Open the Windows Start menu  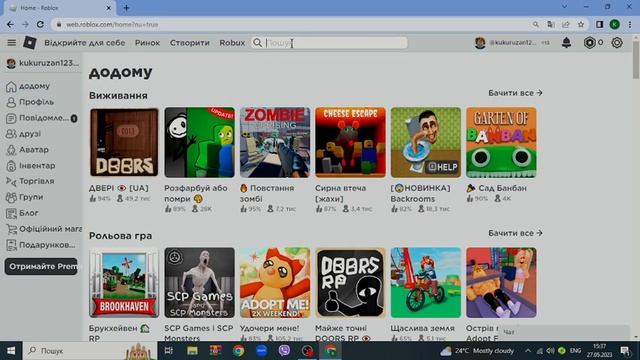coord(11,351)
